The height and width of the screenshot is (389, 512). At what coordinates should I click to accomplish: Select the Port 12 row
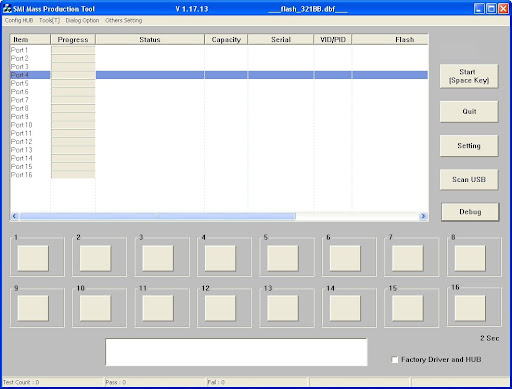pos(219,142)
